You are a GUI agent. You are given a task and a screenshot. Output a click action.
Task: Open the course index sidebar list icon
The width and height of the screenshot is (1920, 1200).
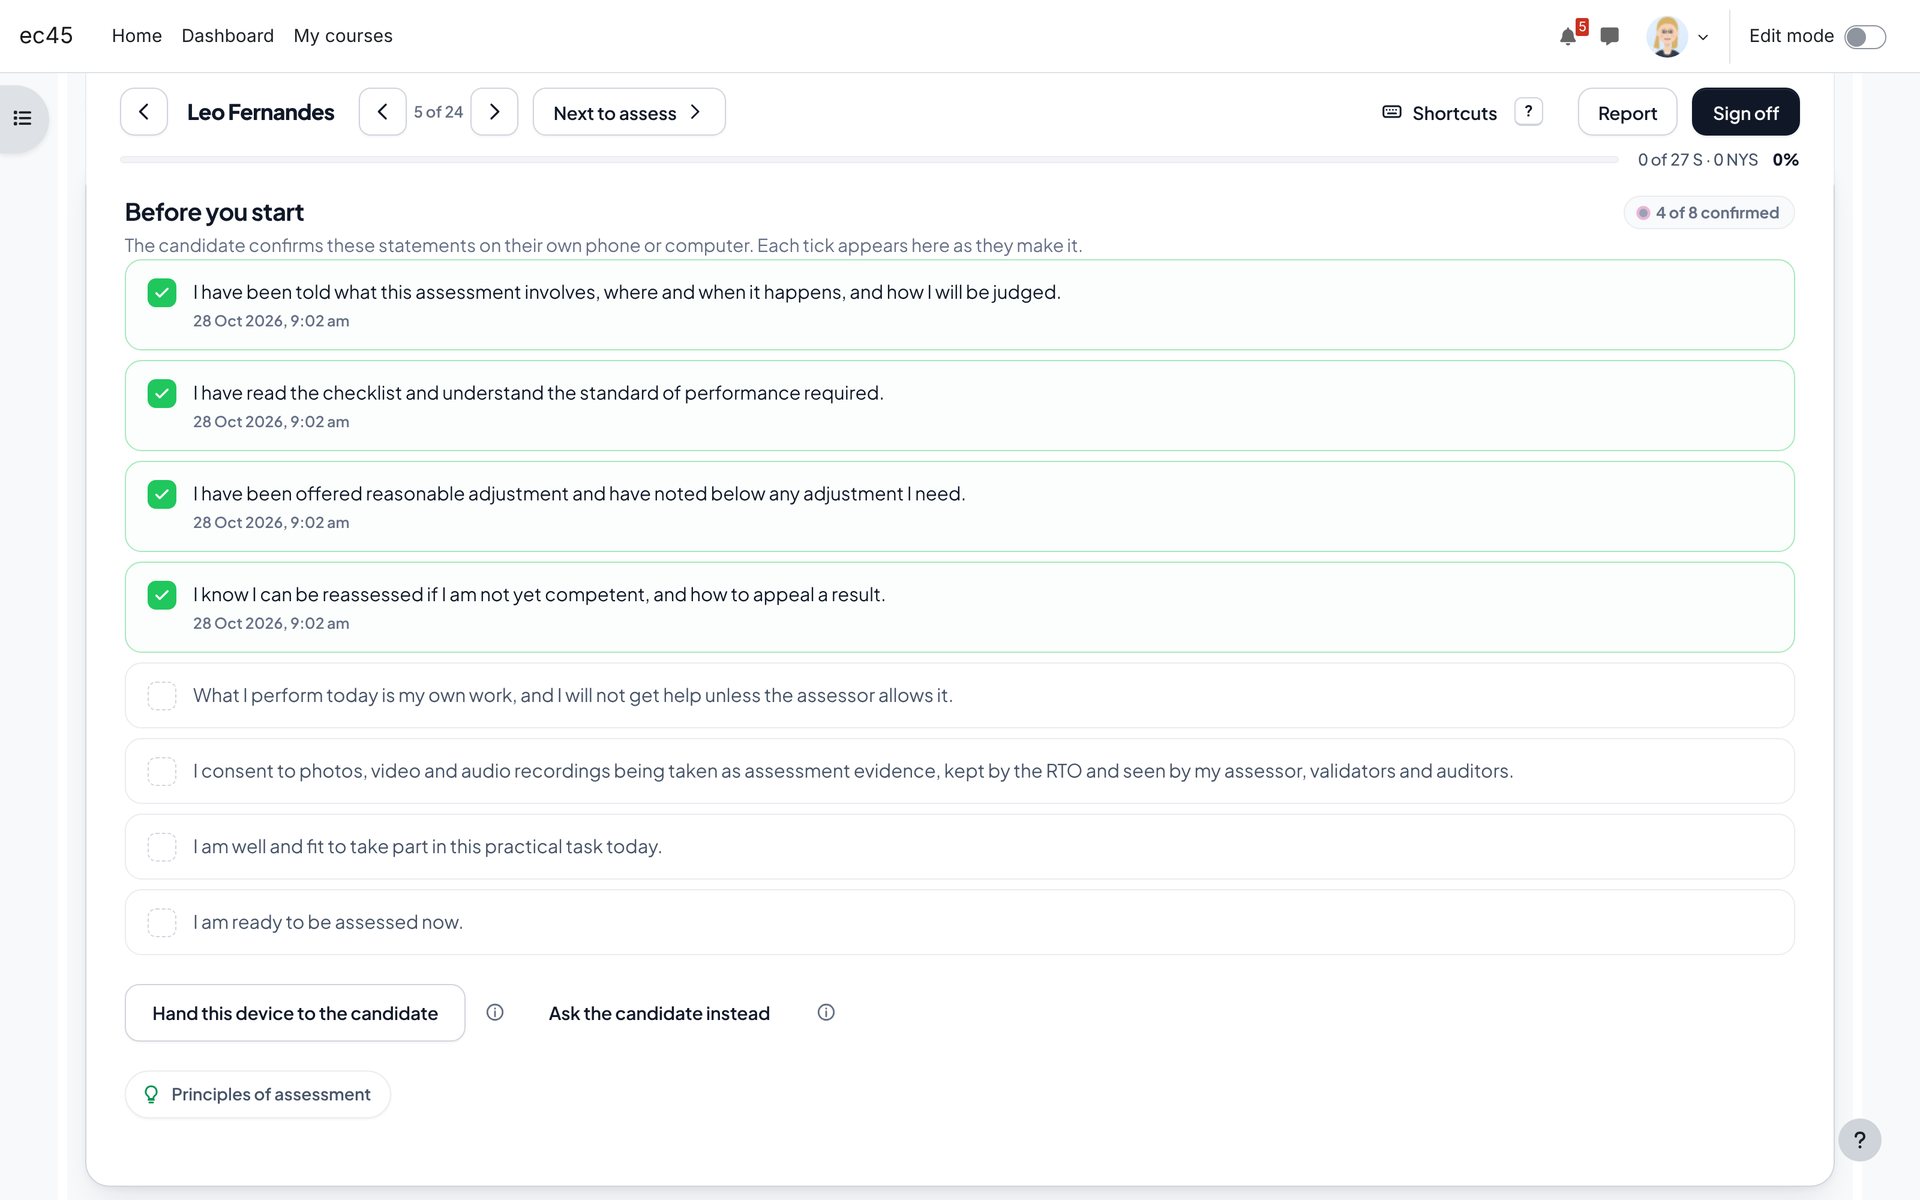point(23,118)
